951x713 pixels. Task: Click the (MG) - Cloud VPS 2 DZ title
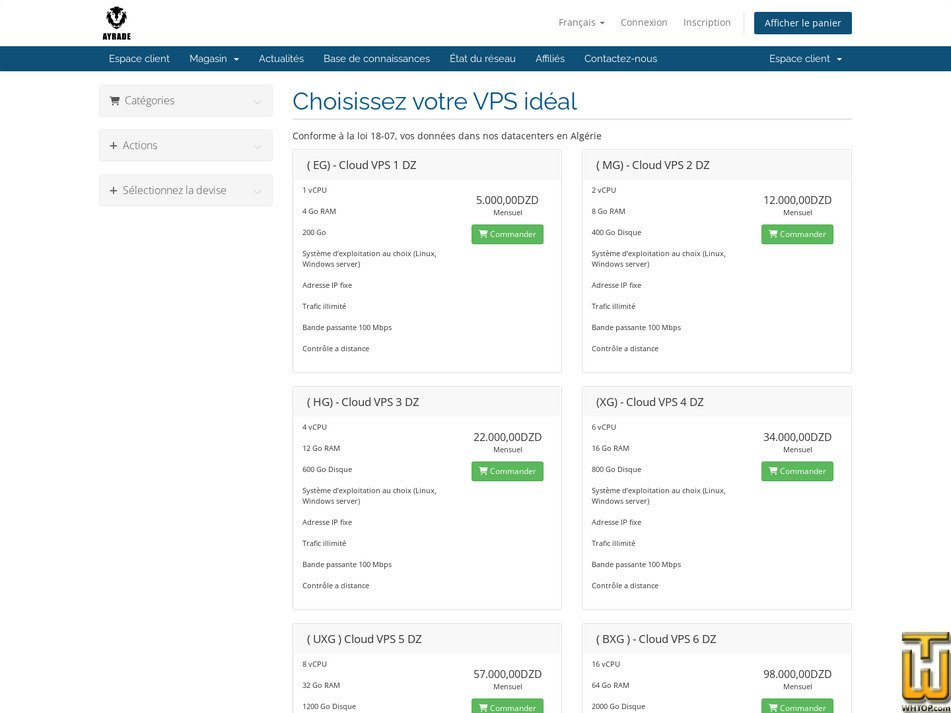[x=653, y=165]
